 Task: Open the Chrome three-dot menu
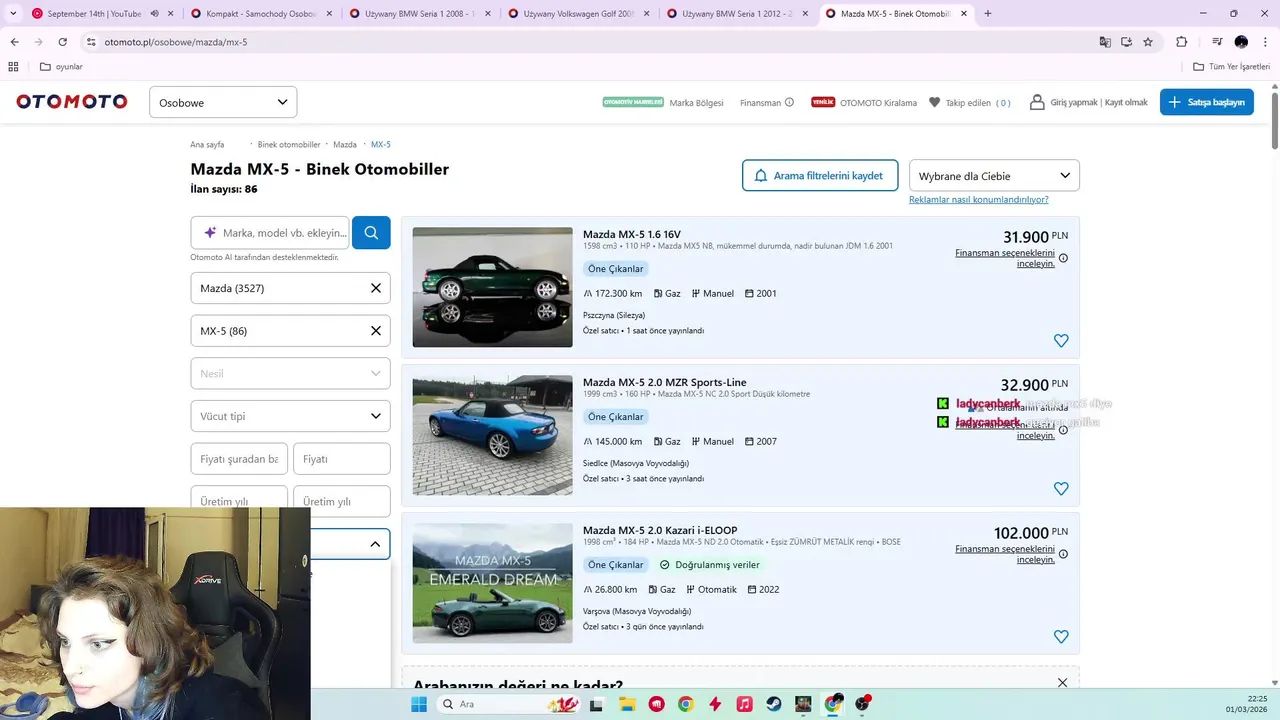pyautogui.click(x=1265, y=42)
